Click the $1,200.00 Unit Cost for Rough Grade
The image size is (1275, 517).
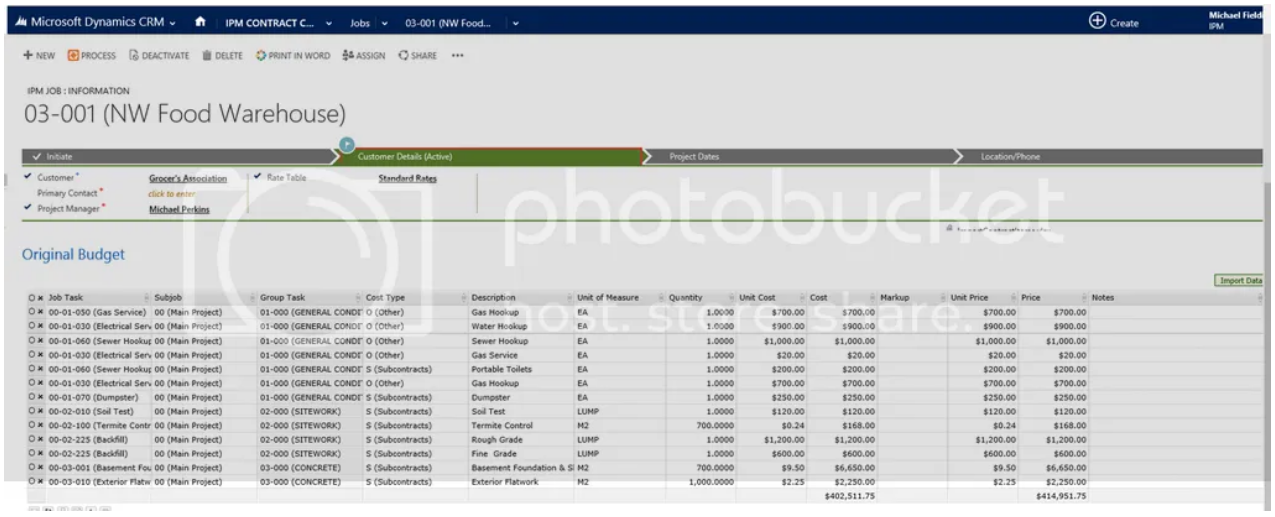point(783,438)
